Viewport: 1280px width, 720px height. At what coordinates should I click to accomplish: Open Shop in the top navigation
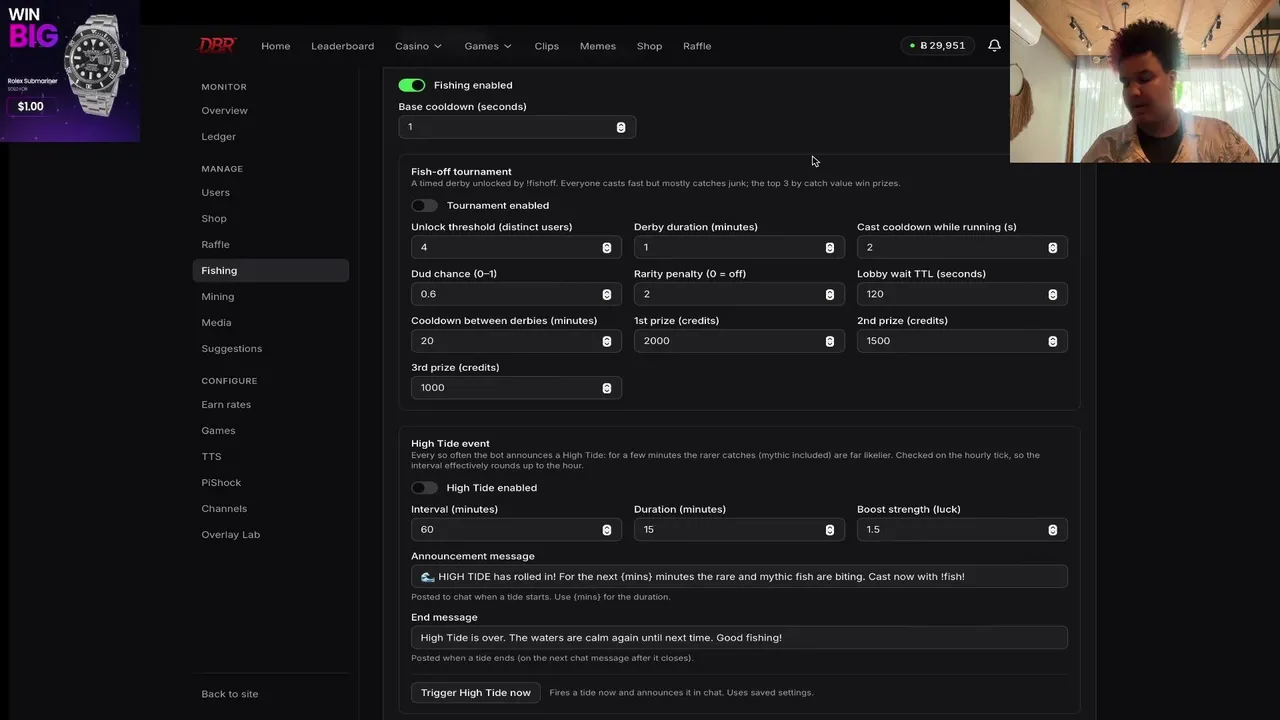pyautogui.click(x=649, y=46)
